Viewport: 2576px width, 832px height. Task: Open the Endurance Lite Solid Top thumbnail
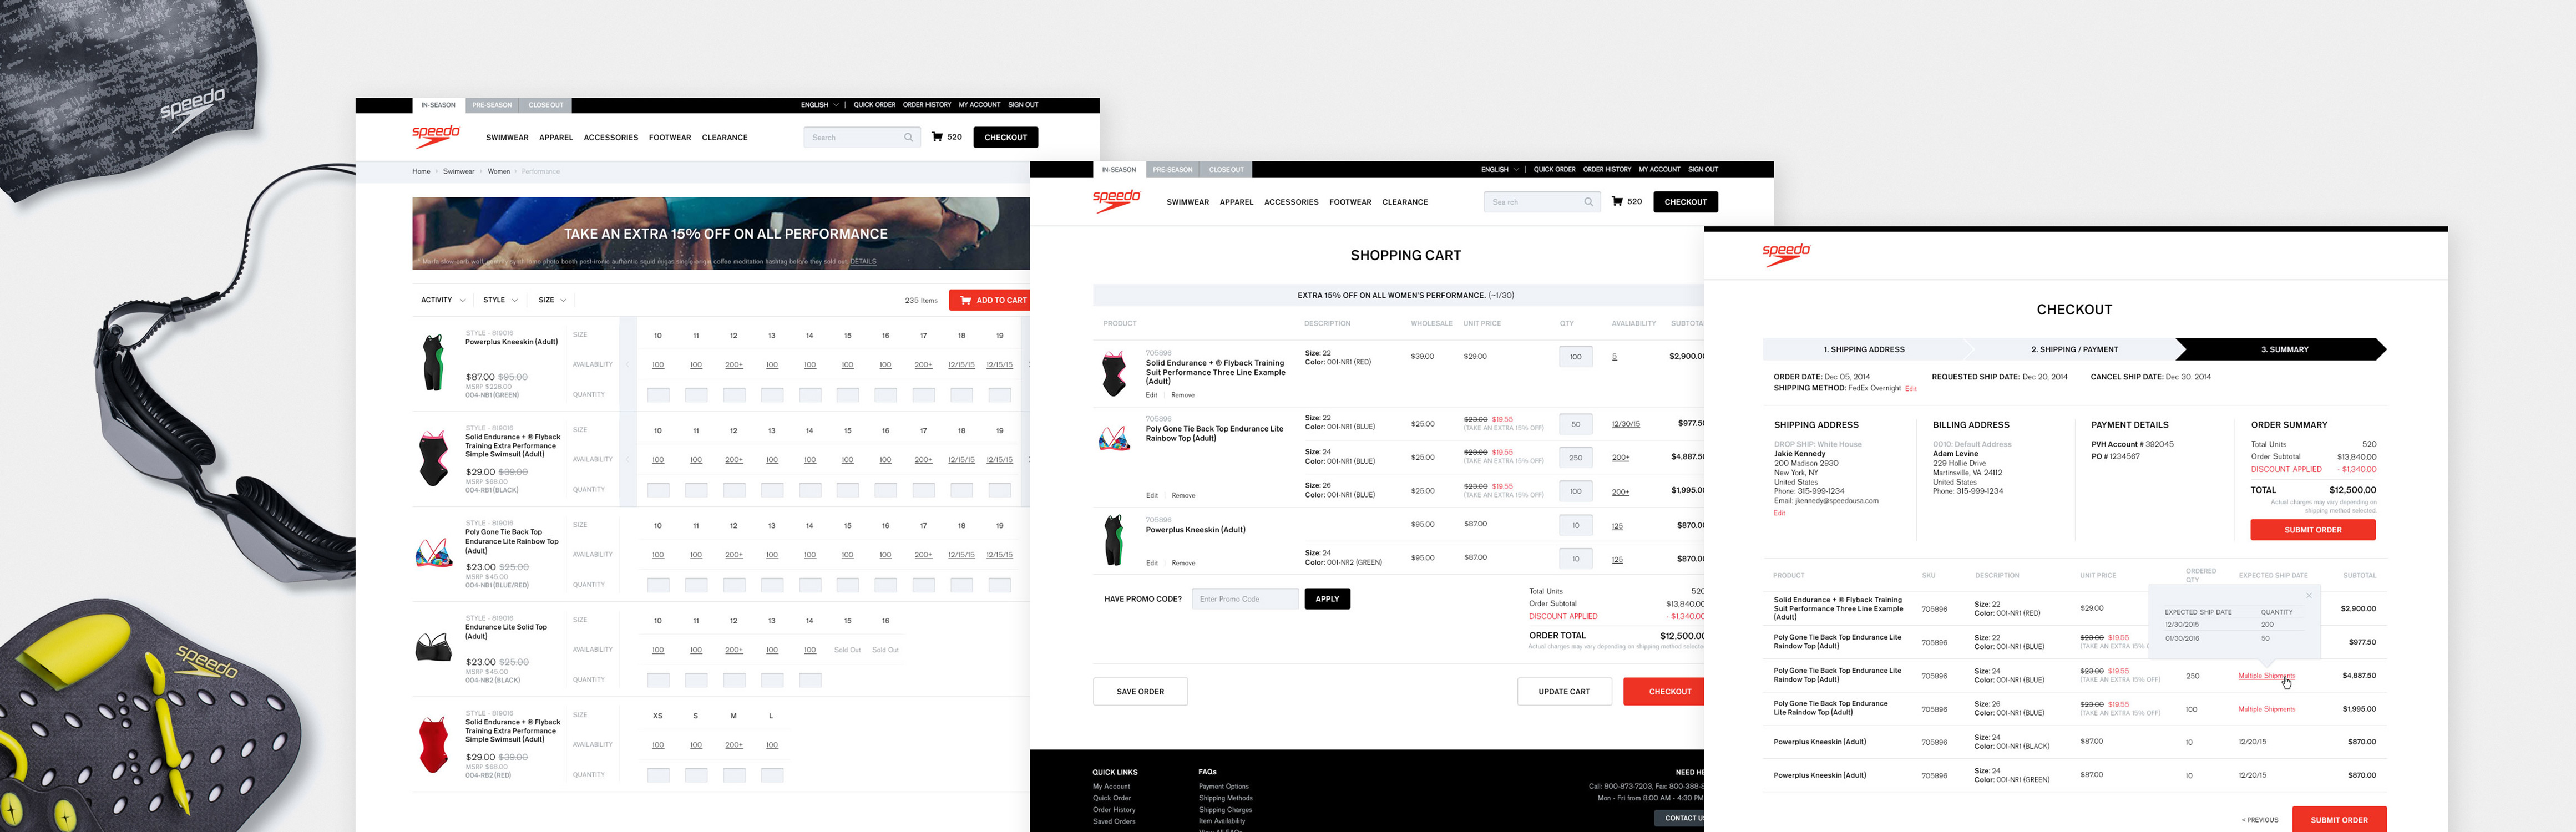(x=434, y=647)
